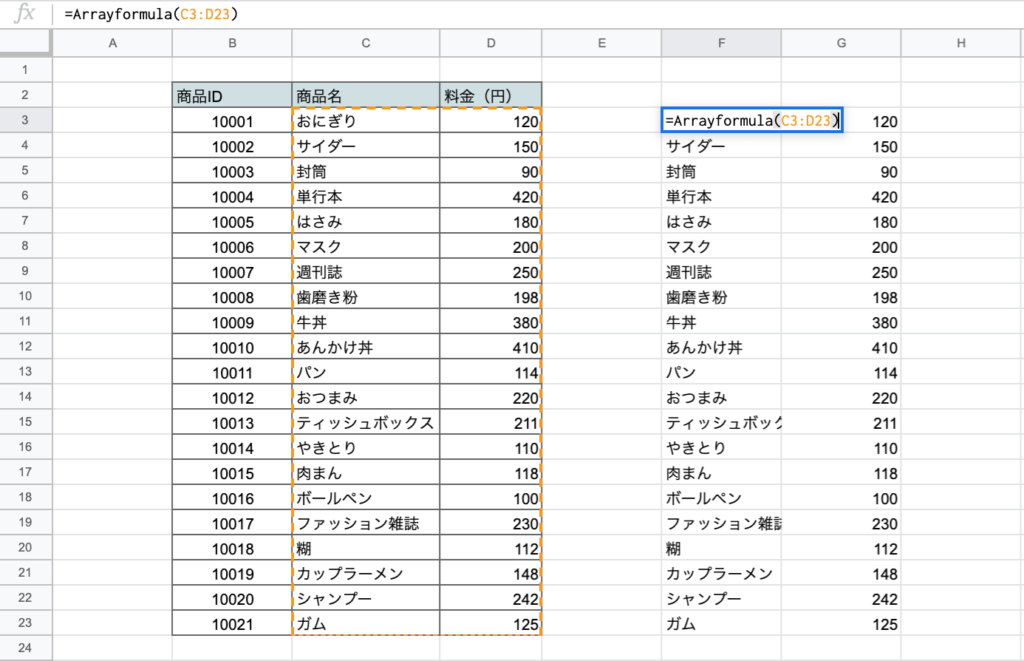Select row 12 header
1024x661 pixels.
(x=25, y=347)
